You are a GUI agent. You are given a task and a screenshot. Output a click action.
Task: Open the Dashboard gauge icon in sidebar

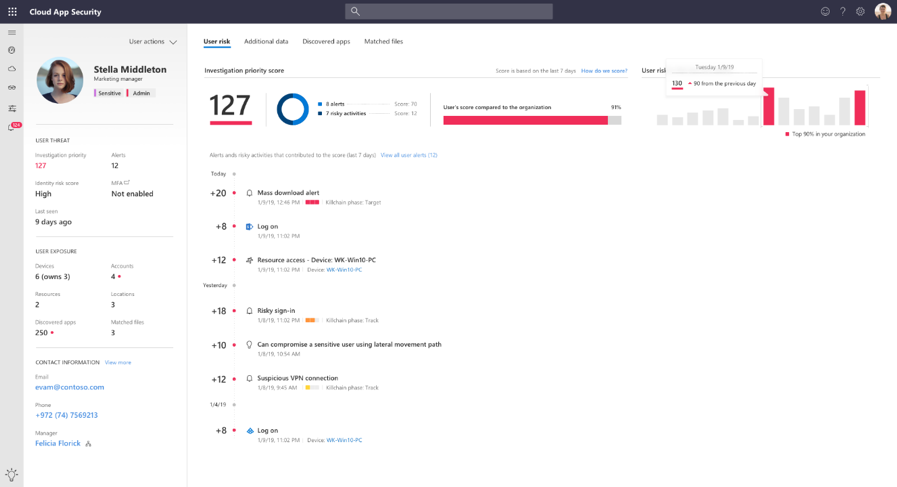11,50
